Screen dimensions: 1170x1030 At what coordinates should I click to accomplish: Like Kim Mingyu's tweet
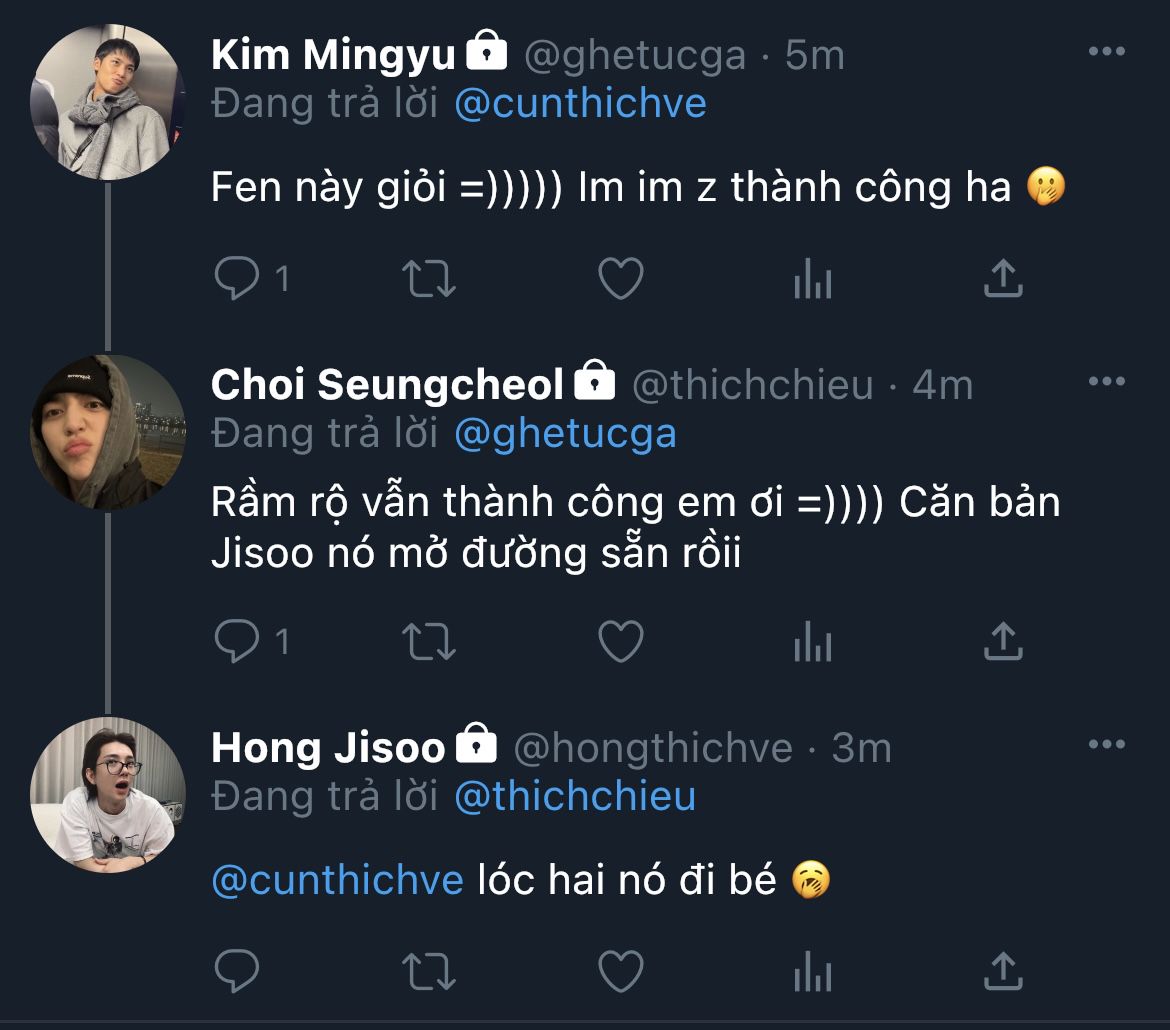coord(620,280)
